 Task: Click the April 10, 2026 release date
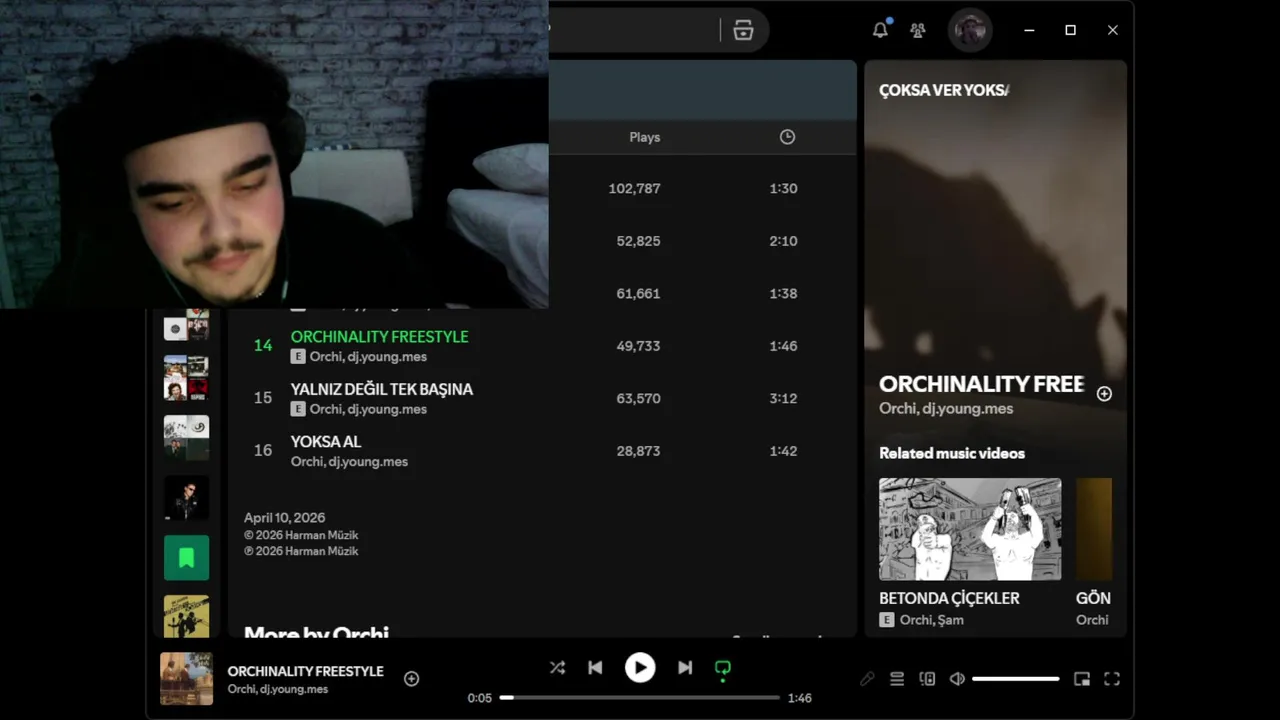[284, 518]
